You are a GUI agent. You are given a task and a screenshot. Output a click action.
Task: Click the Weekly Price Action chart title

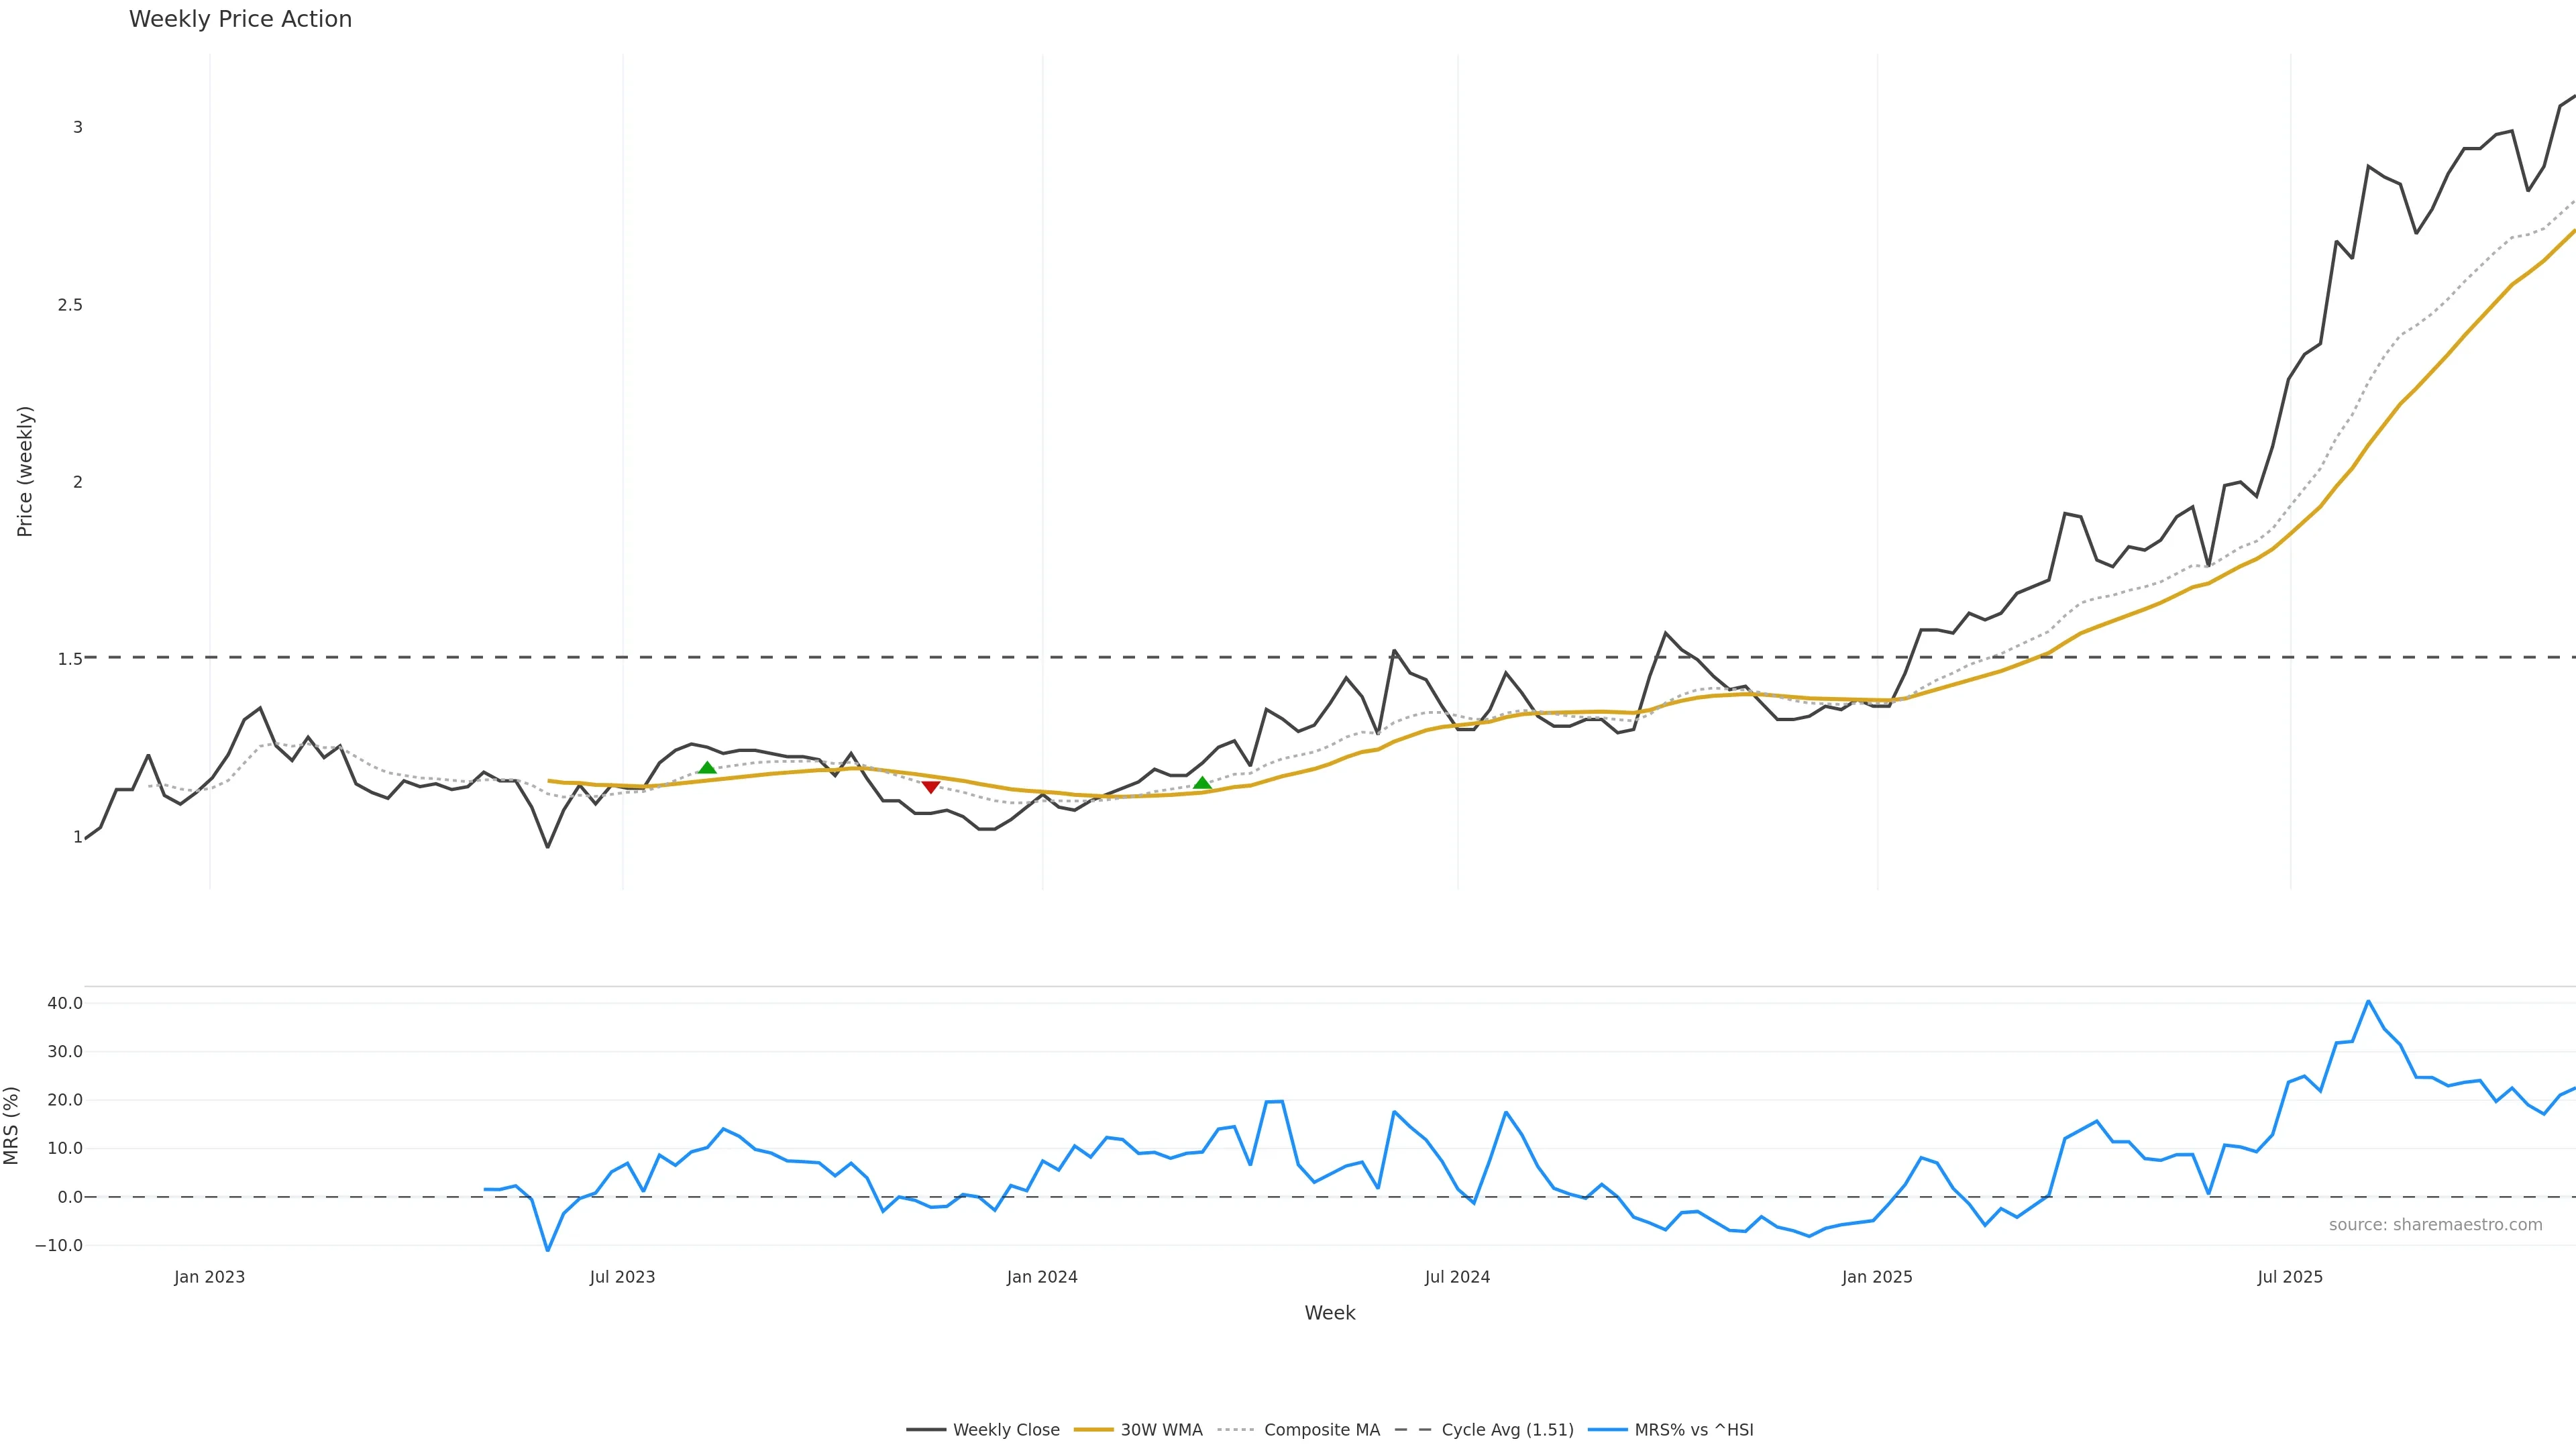(240, 19)
